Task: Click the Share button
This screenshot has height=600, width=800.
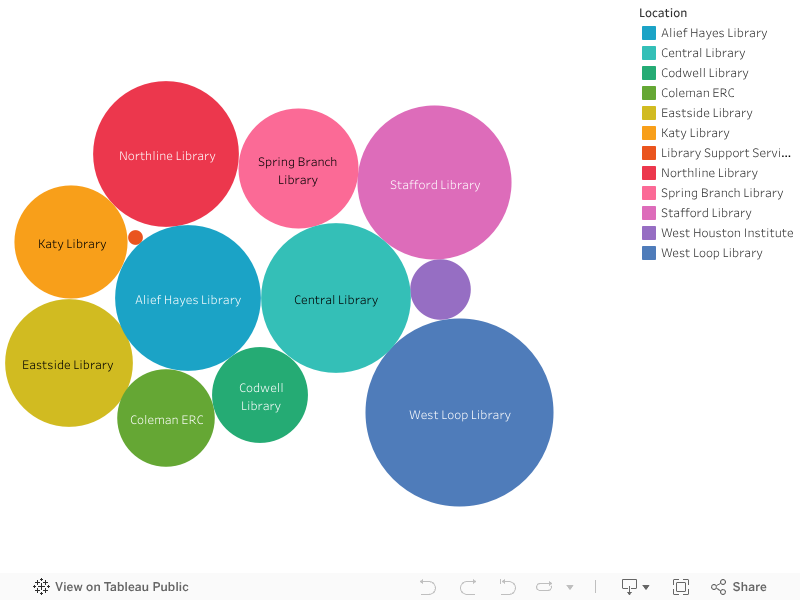Action: (738, 587)
